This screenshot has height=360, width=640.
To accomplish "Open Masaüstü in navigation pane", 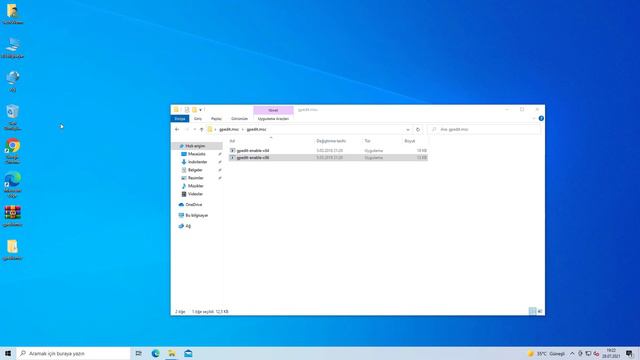I will (x=197, y=154).
